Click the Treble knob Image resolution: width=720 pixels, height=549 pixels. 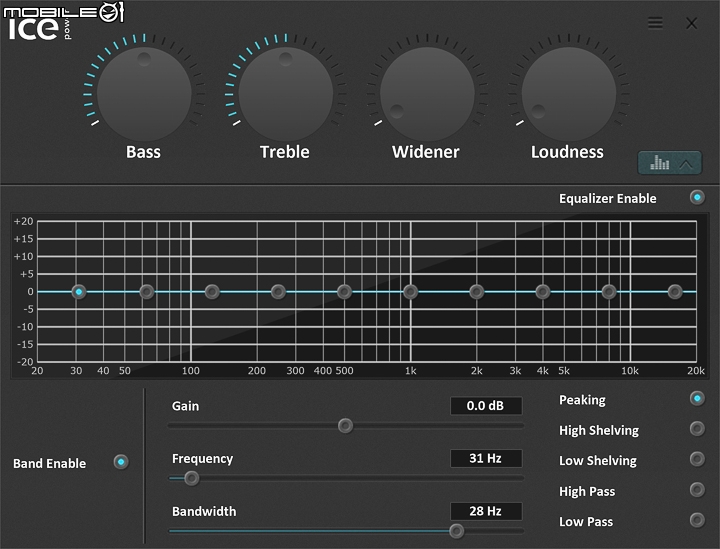pos(286,94)
